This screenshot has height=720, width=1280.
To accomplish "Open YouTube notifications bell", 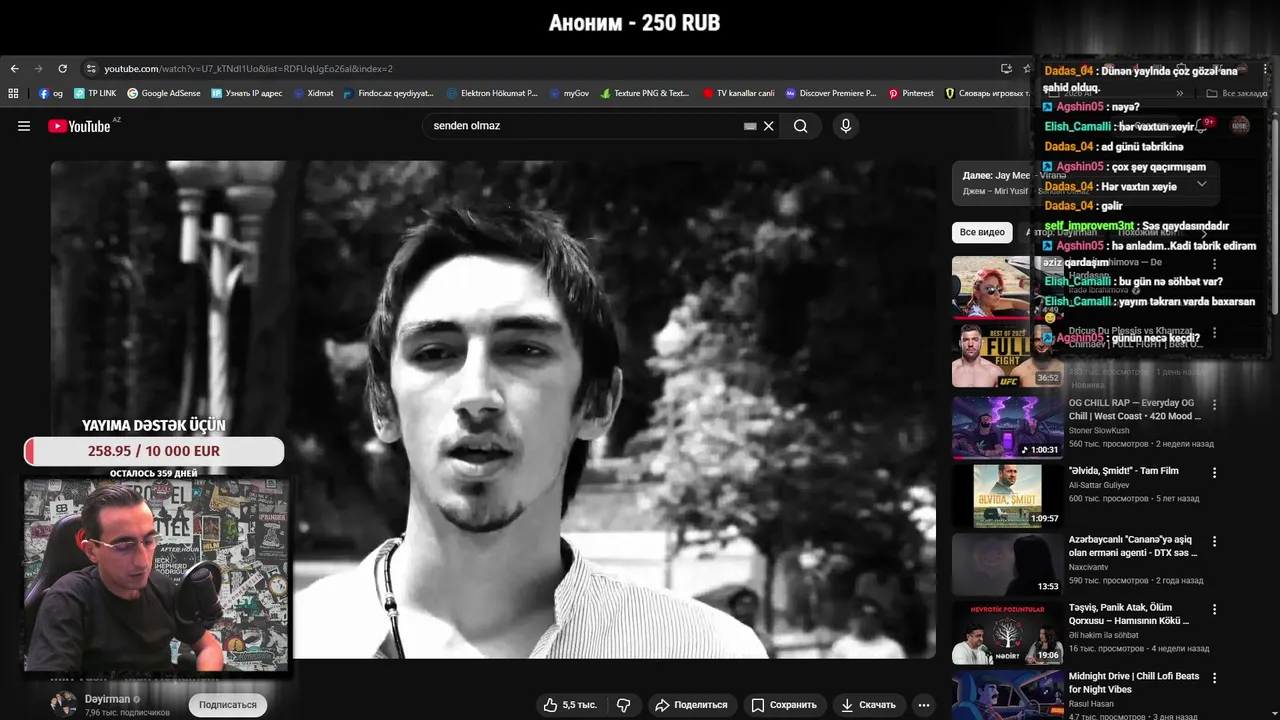I will (1203, 126).
